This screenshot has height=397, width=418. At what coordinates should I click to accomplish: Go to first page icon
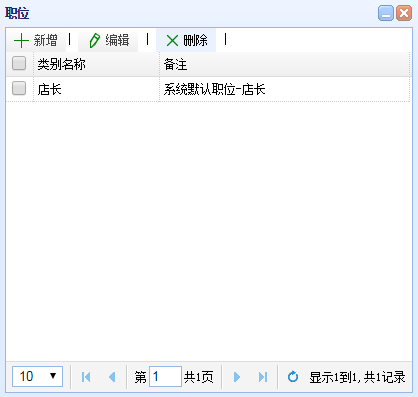point(86,377)
